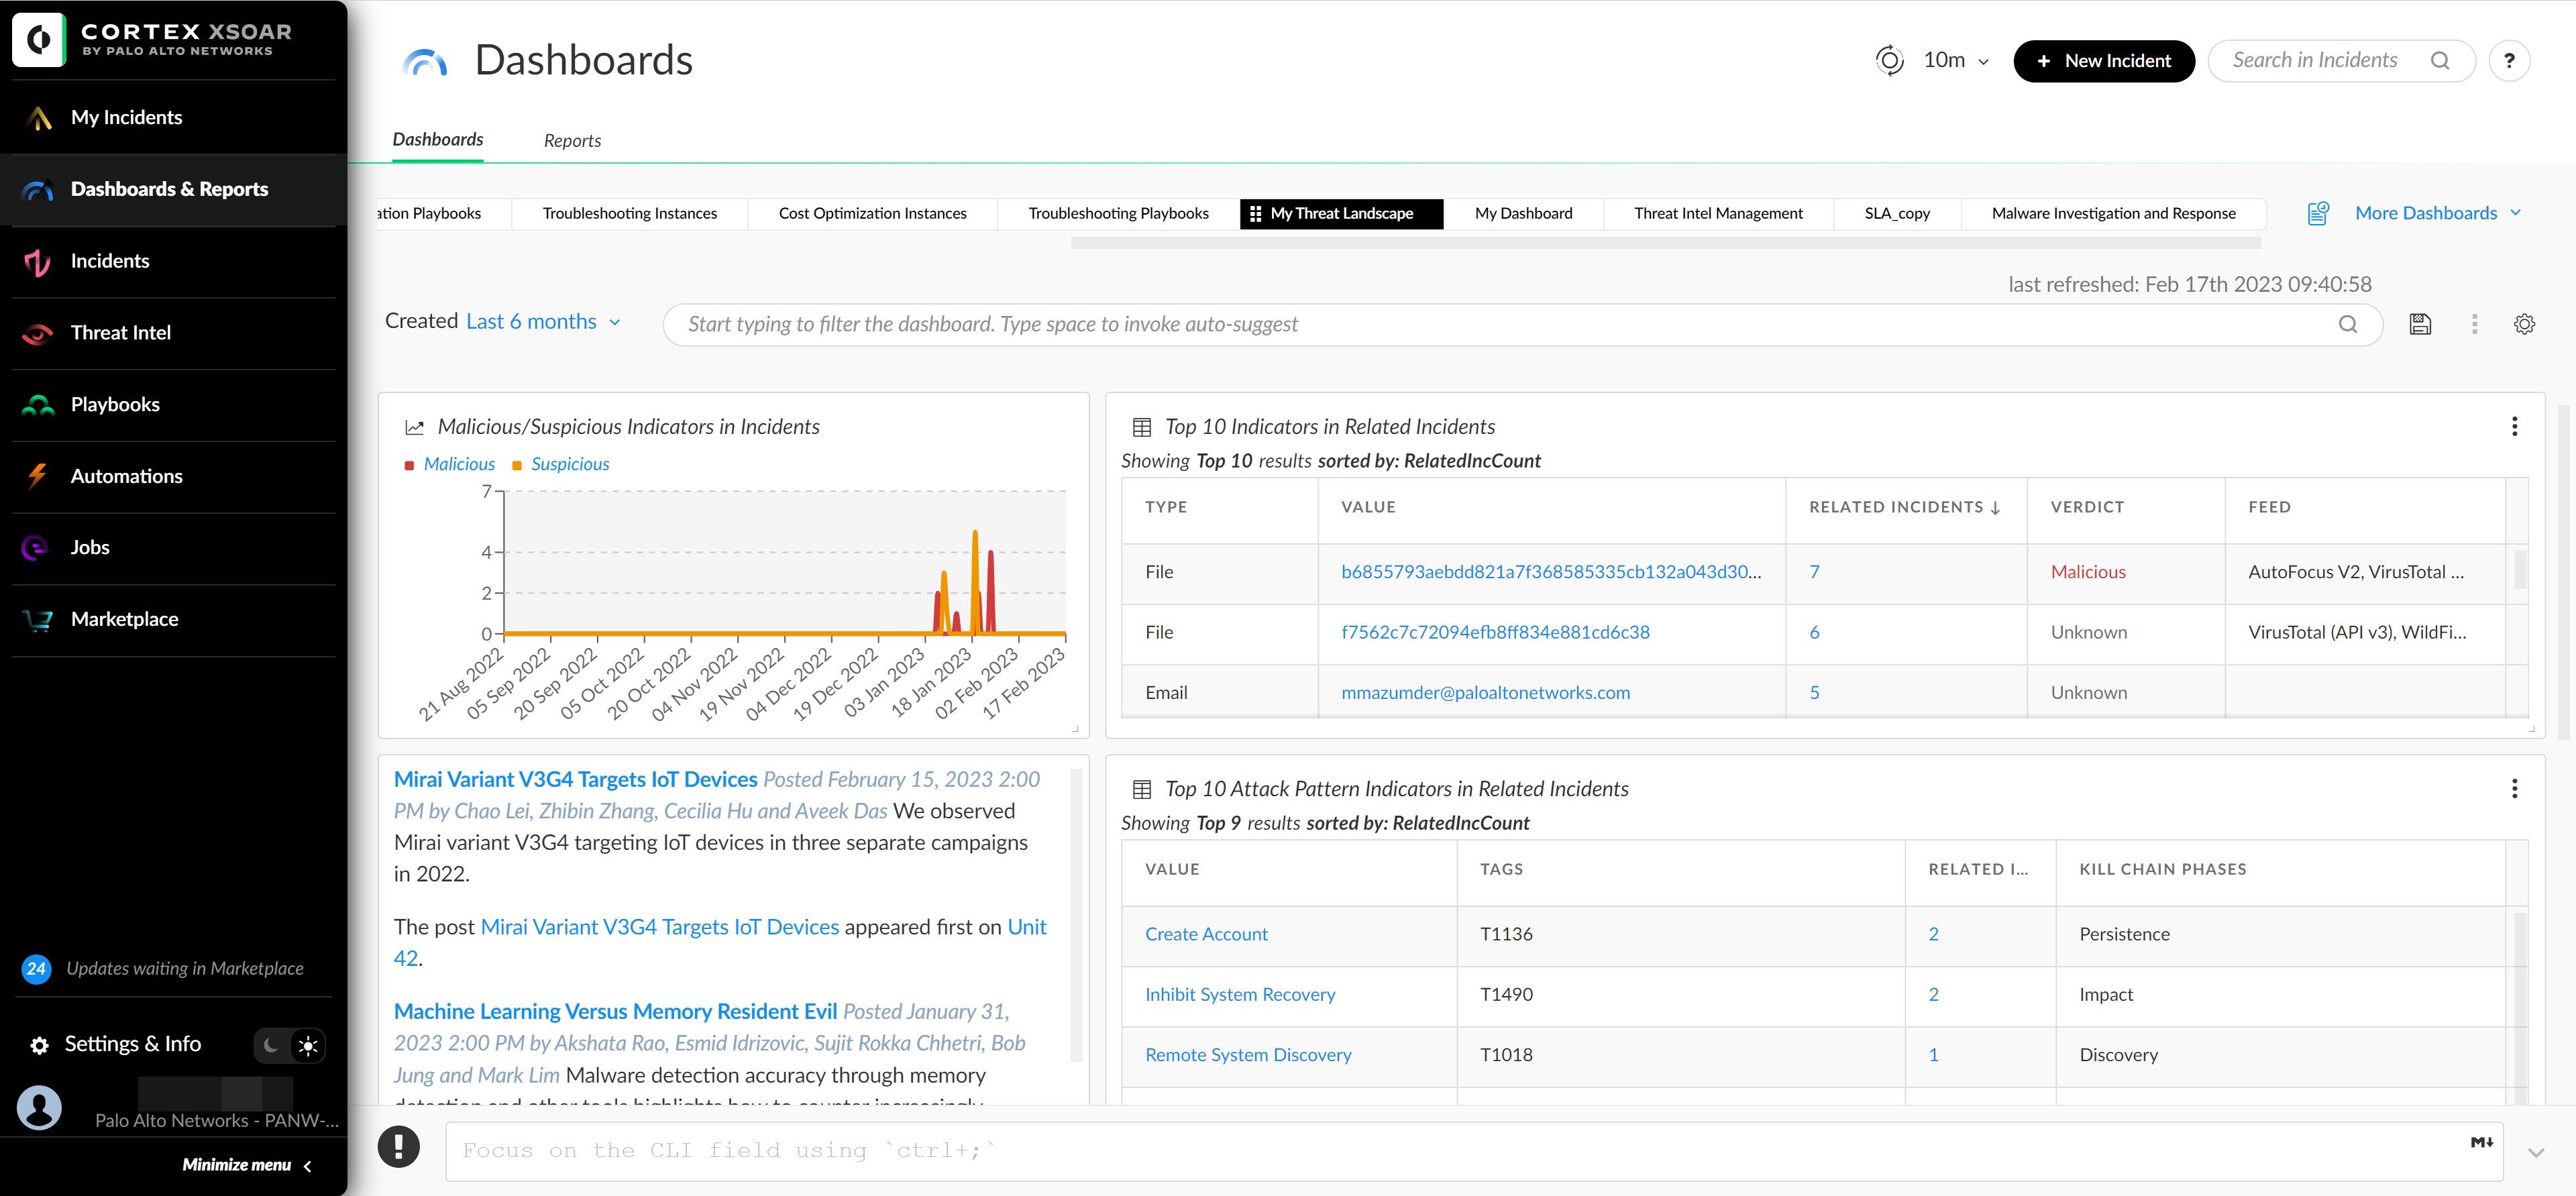Toggle the Malicious red legend swatch

(x=409, y=465)
